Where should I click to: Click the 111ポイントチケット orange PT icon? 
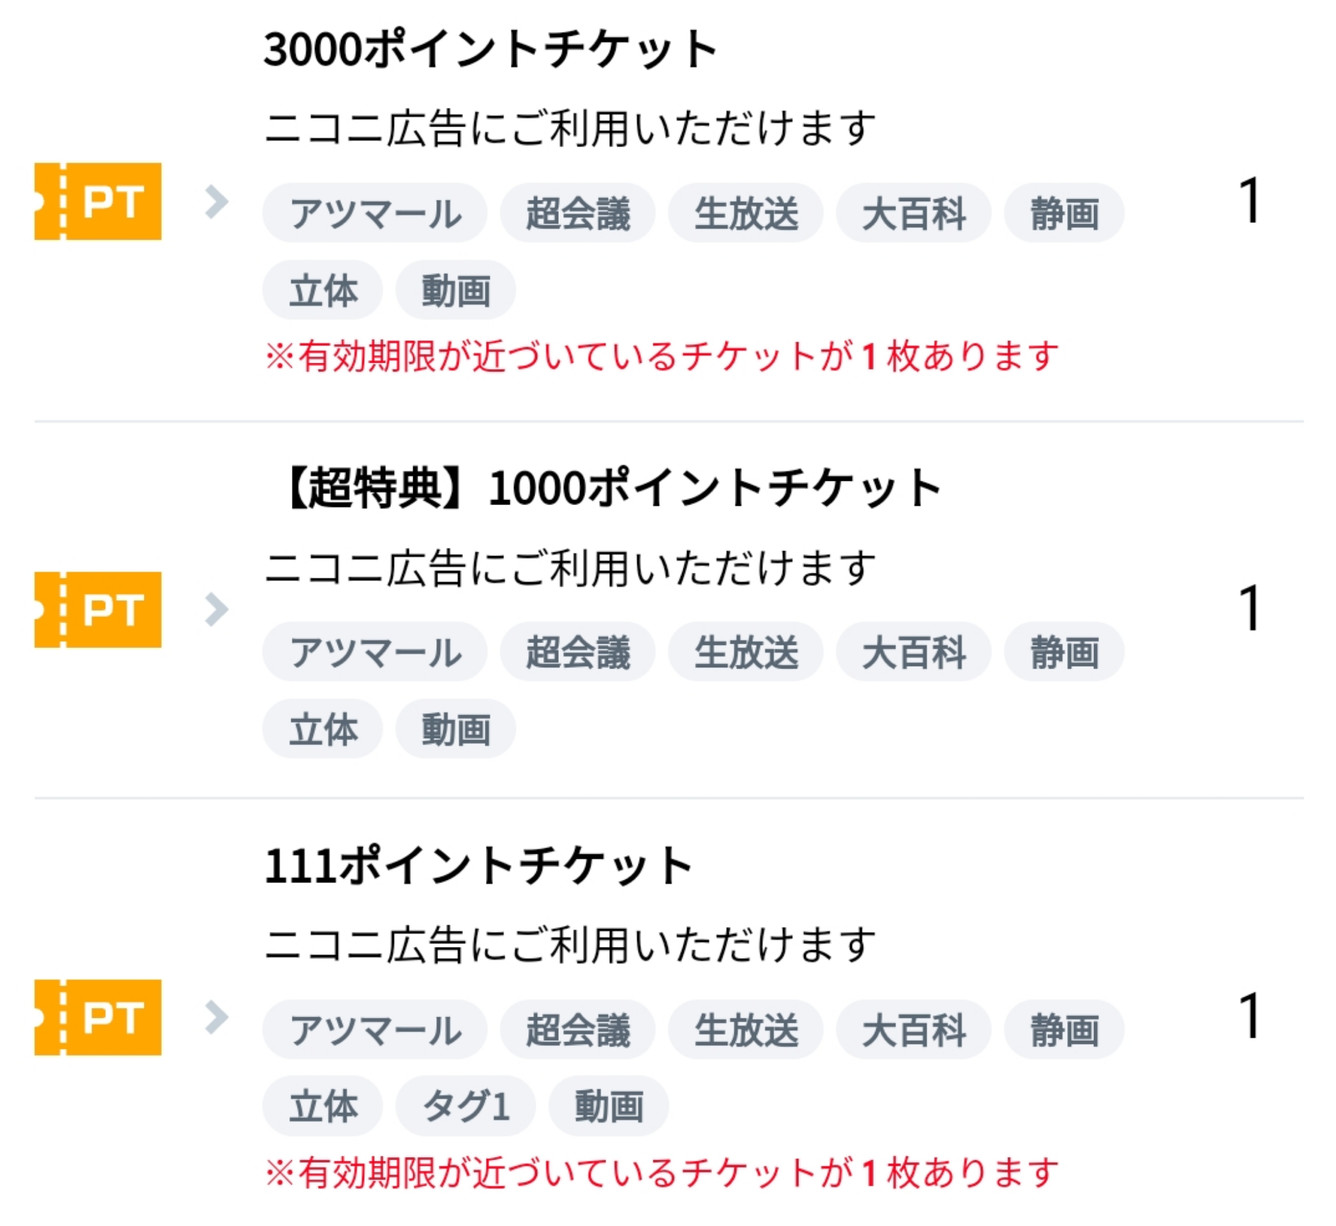[x=98, y=1018]
